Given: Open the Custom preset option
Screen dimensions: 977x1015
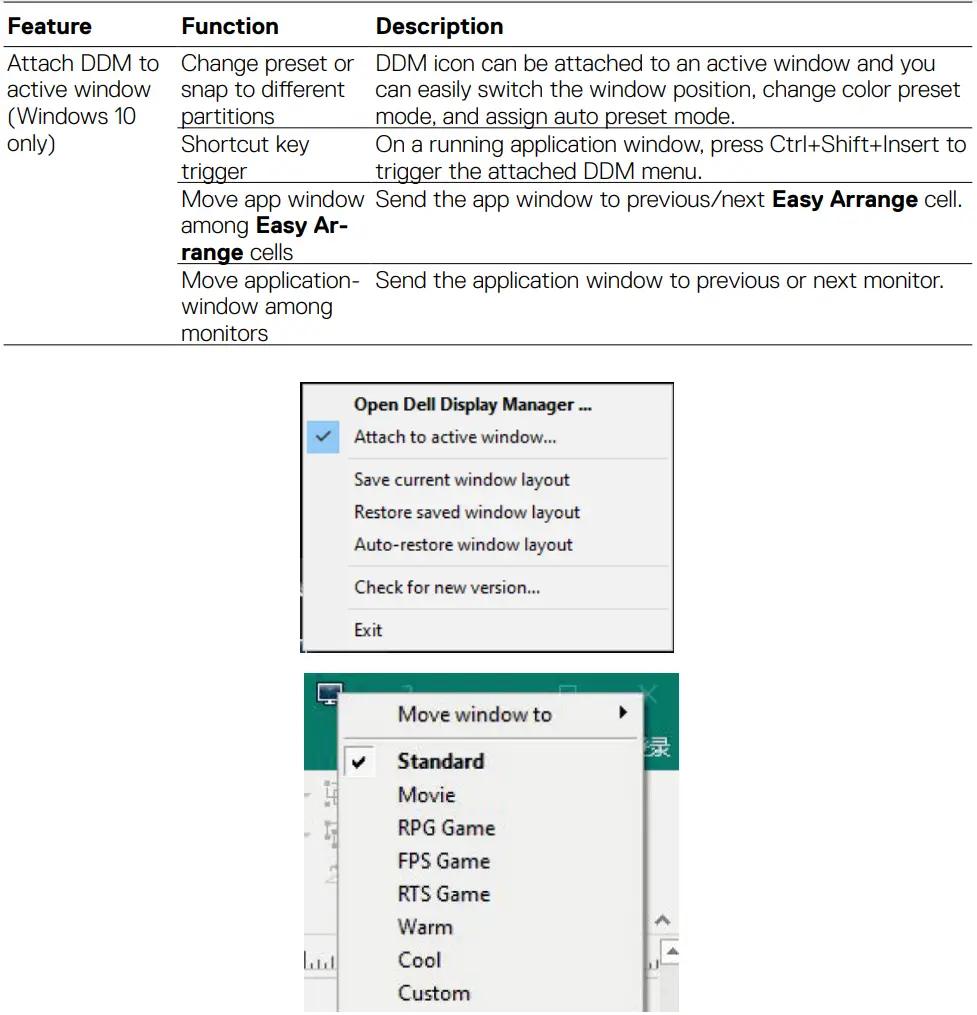Looking at the screenshot, I should click(x=433, y=992).
